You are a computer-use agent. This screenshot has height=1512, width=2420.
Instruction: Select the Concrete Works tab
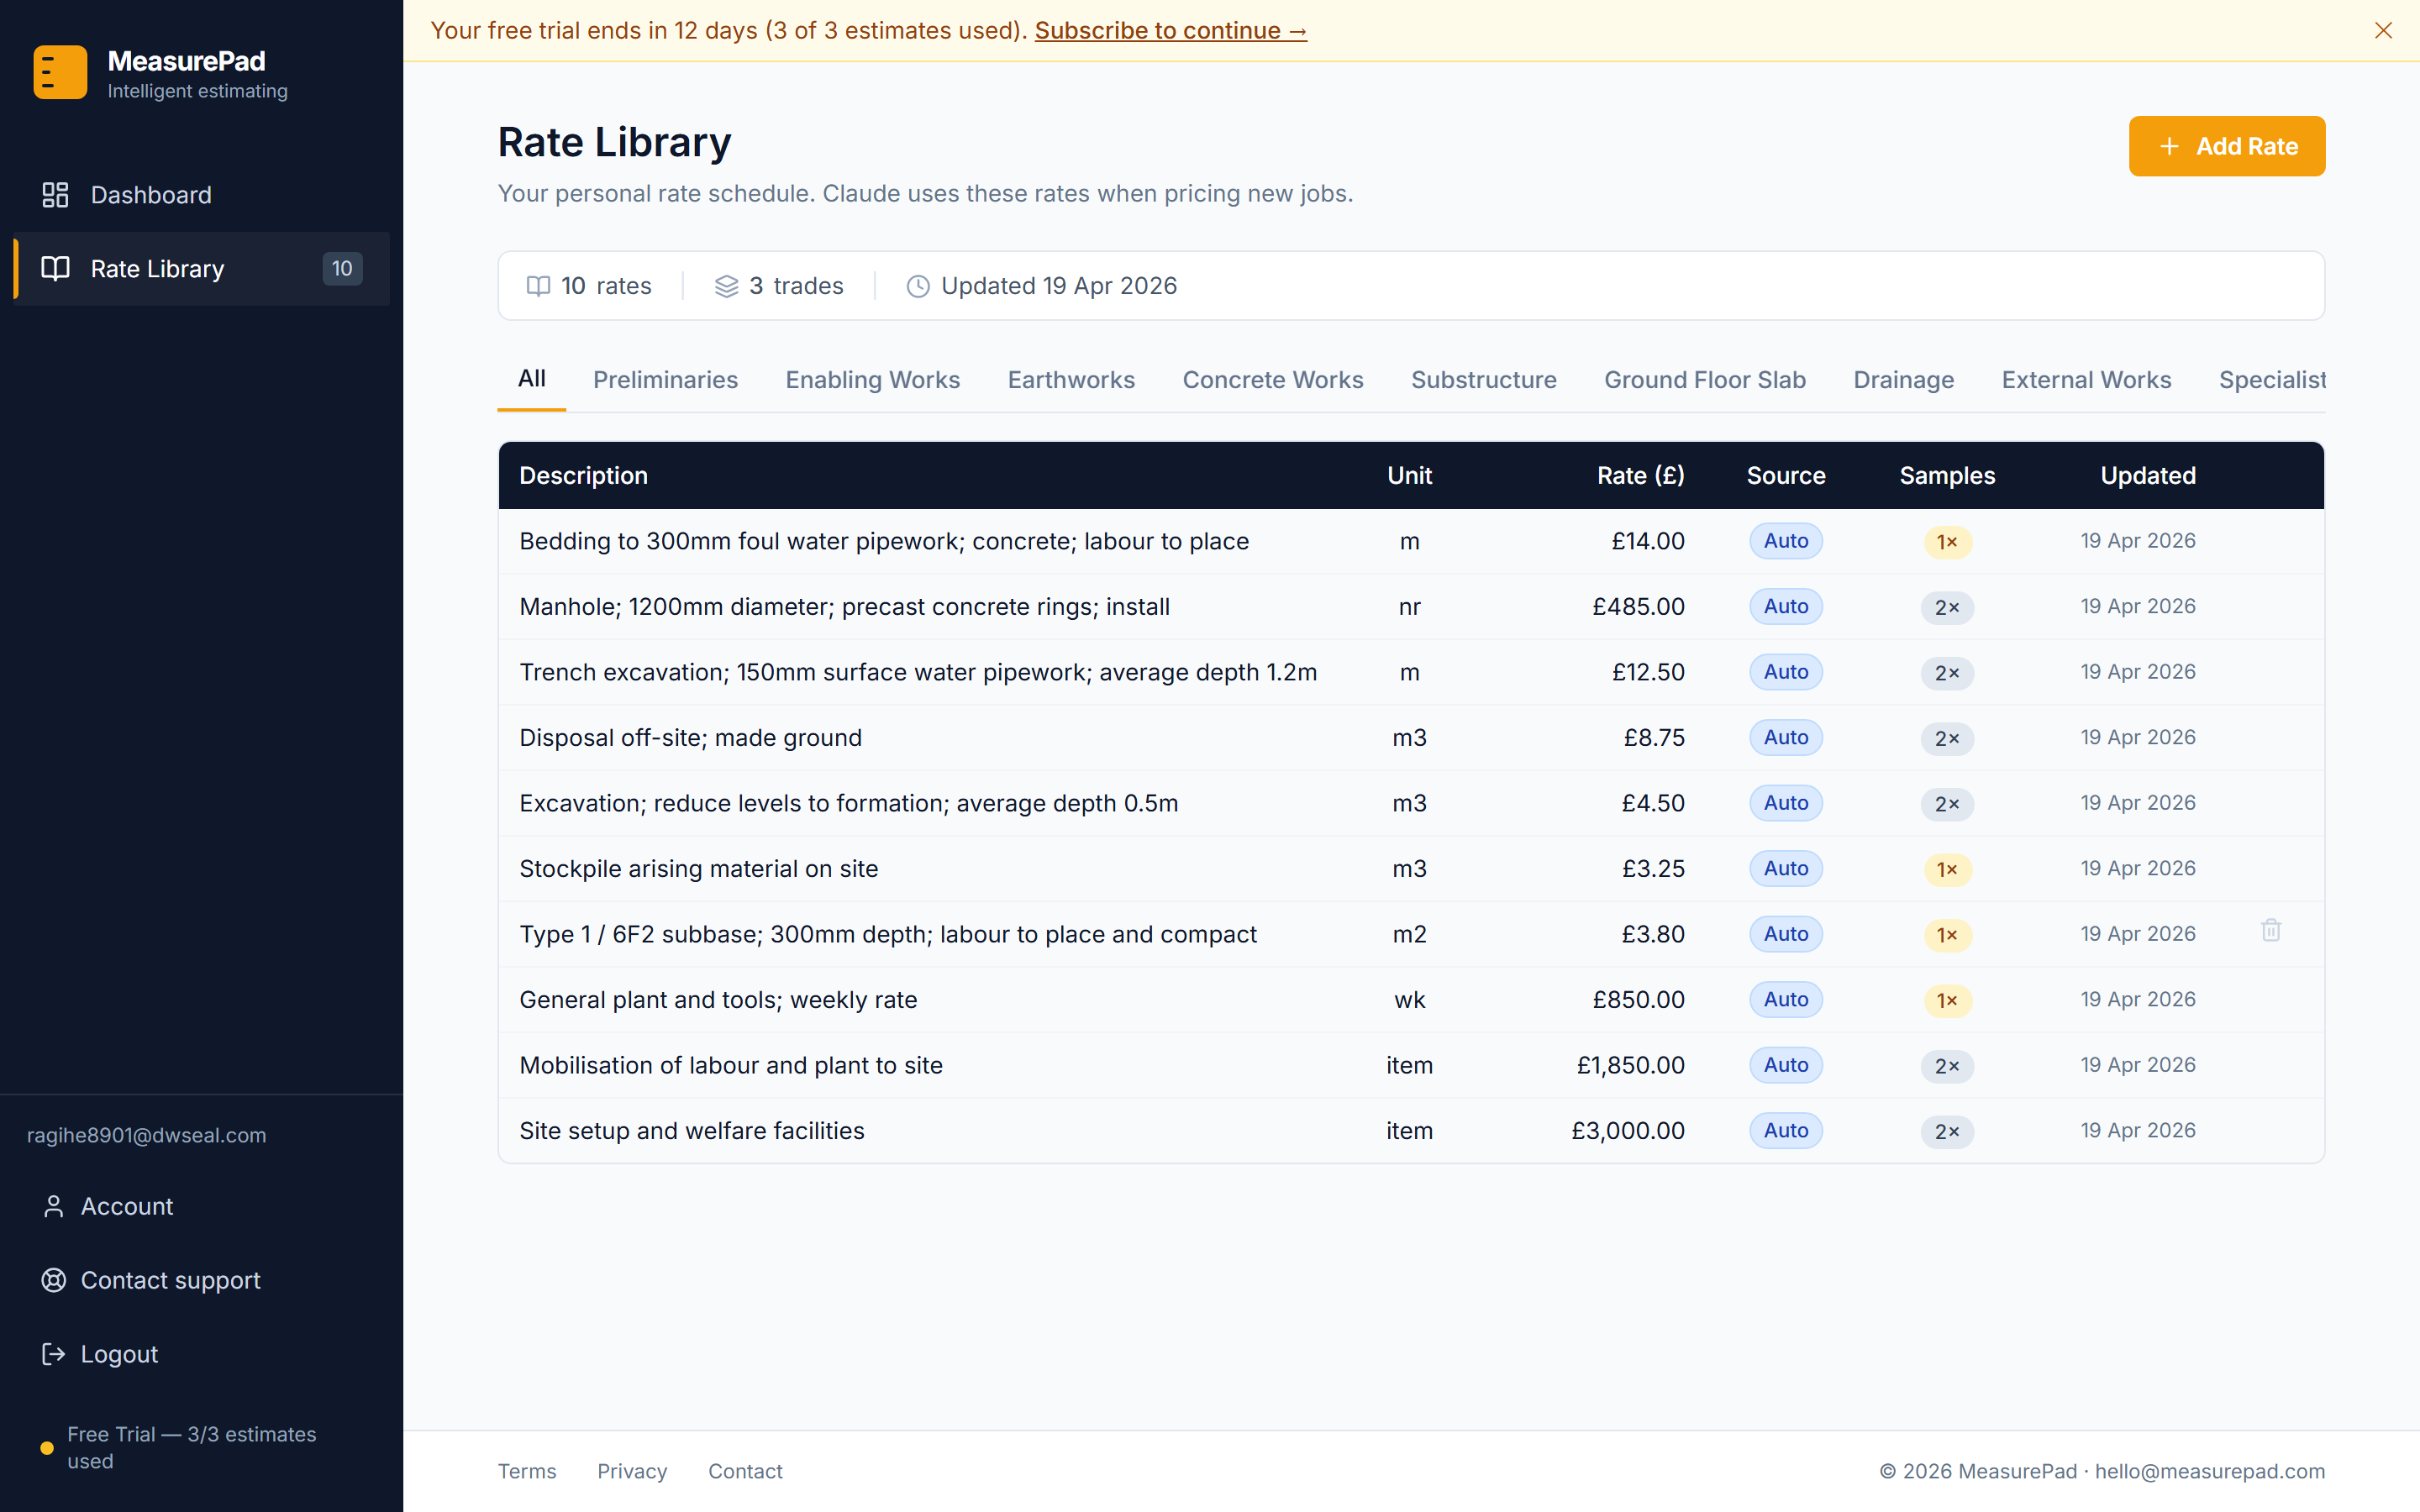(1273, 379)
